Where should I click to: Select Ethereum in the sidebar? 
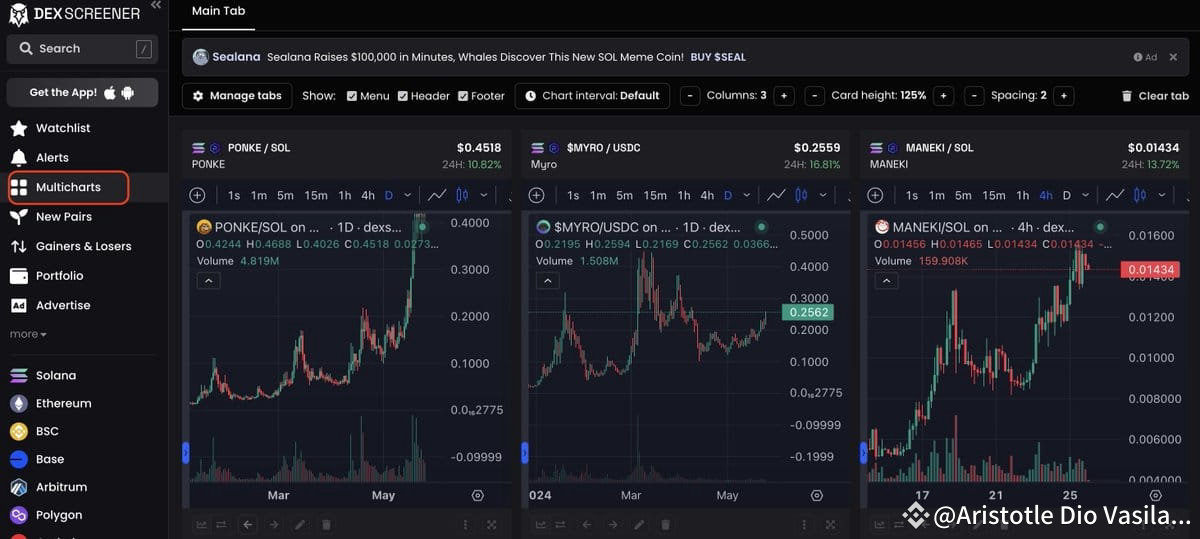64,404
